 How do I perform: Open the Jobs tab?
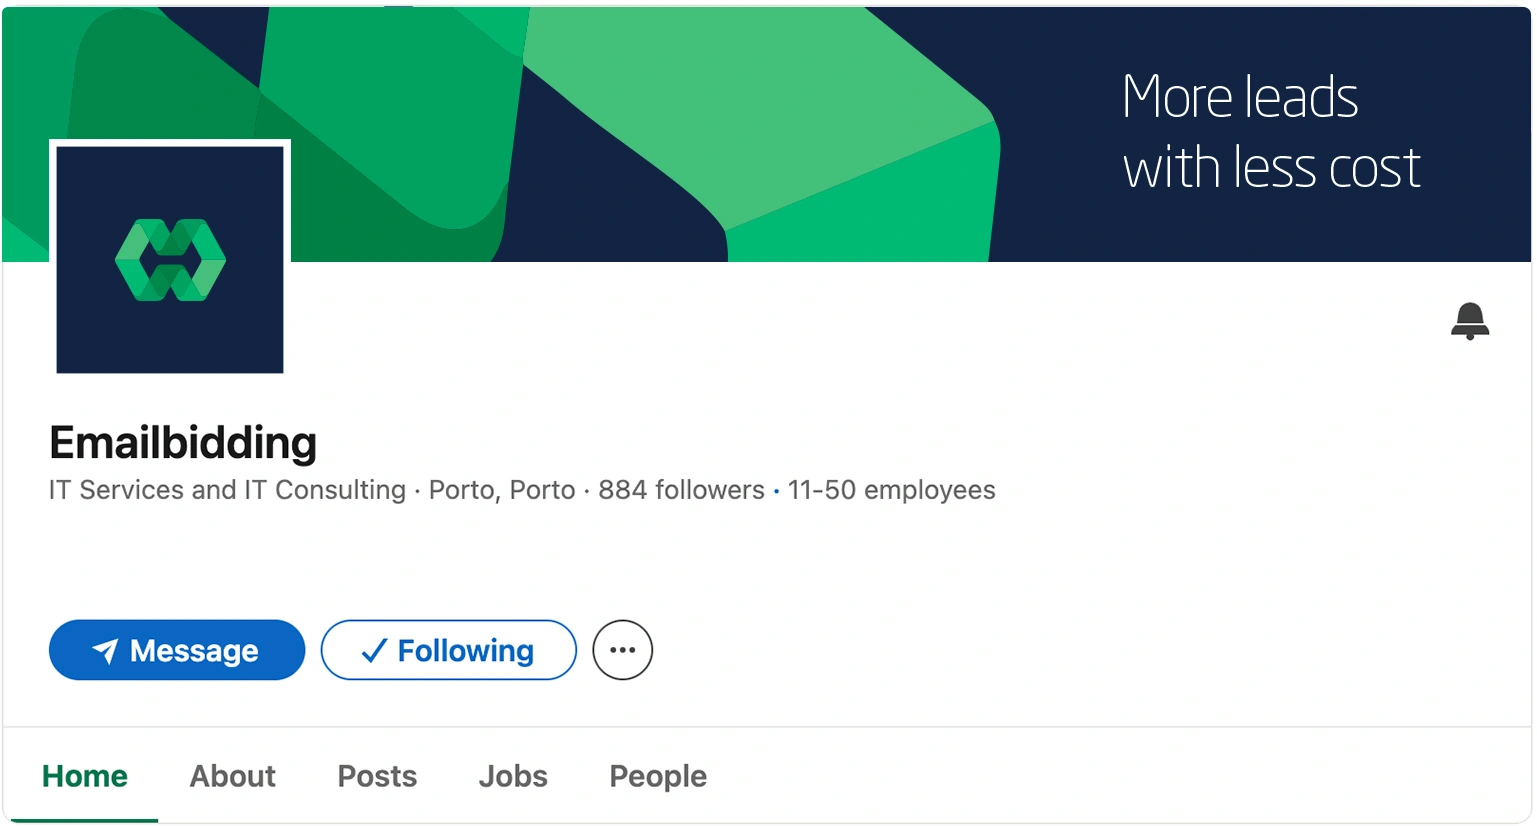pyautogui.click(x=512, y=776)
